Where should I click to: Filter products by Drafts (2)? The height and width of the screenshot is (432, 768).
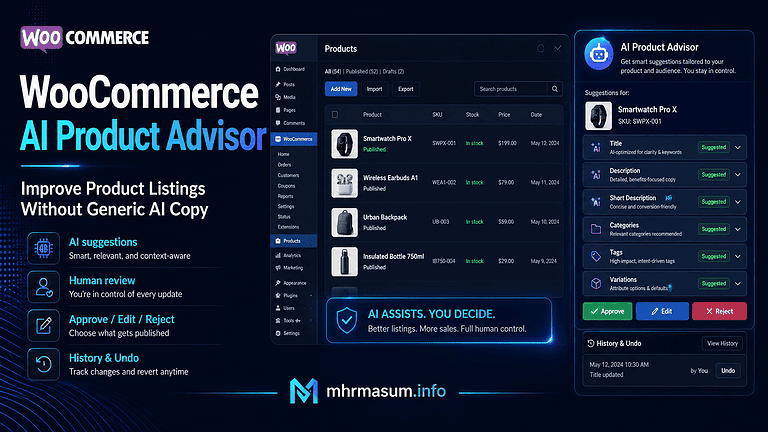tap(393, 71)
